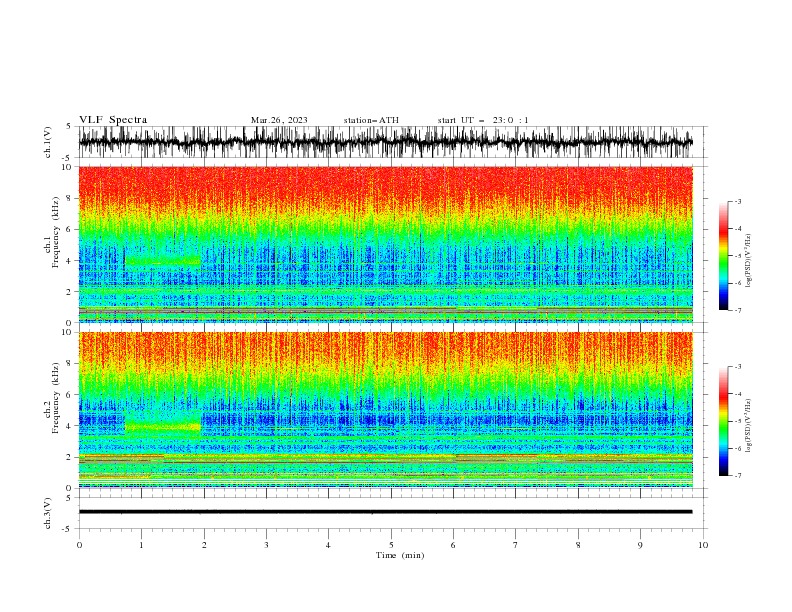Click time axis tick label "1"
Screen dimensions: 792x612
click(x=141, y=545)
